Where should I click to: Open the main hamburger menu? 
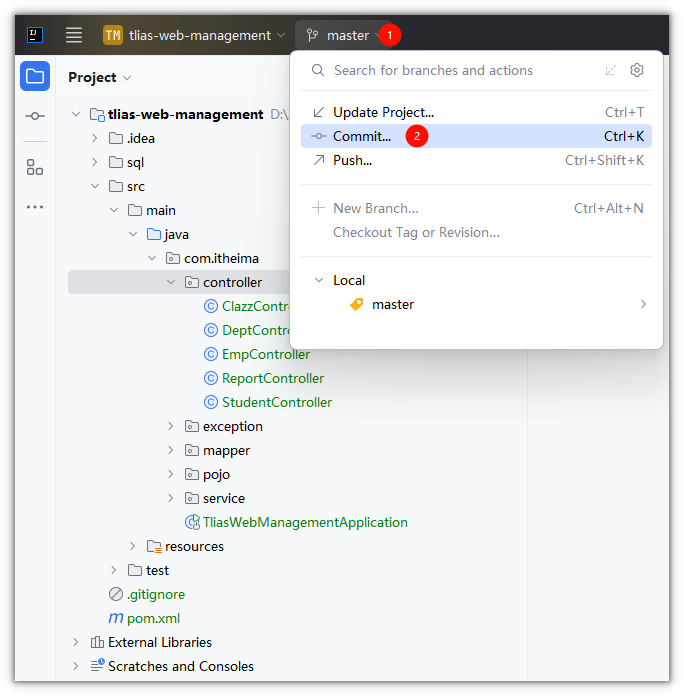point(74,35)
